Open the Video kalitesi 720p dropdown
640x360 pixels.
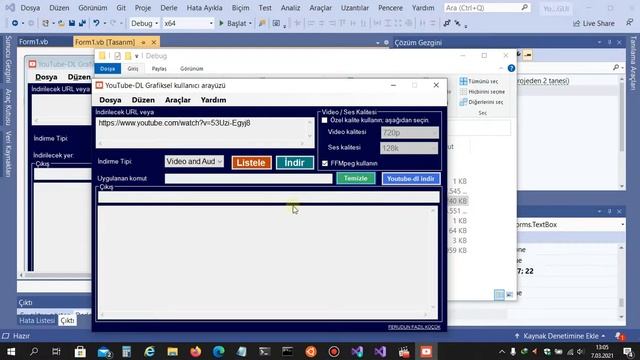click(409, 133)
